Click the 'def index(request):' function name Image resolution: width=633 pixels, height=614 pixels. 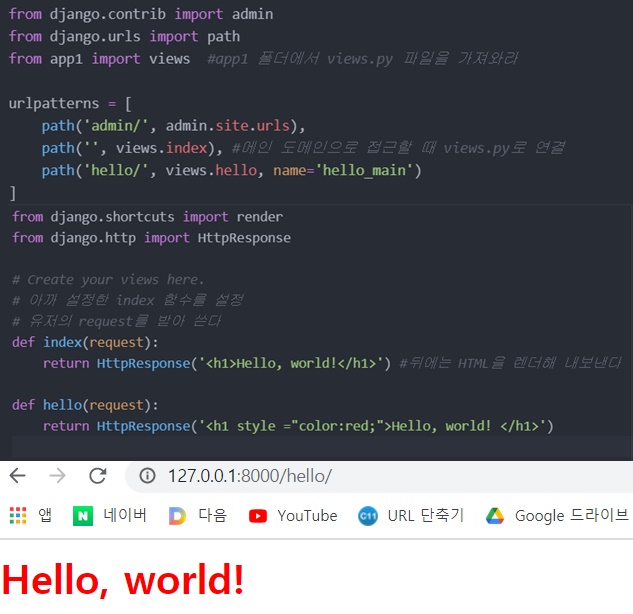coord(63,342)
